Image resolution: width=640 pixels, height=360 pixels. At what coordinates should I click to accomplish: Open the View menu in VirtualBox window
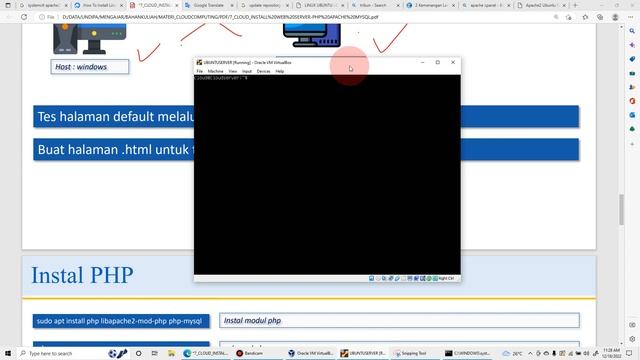pos(233,71)
